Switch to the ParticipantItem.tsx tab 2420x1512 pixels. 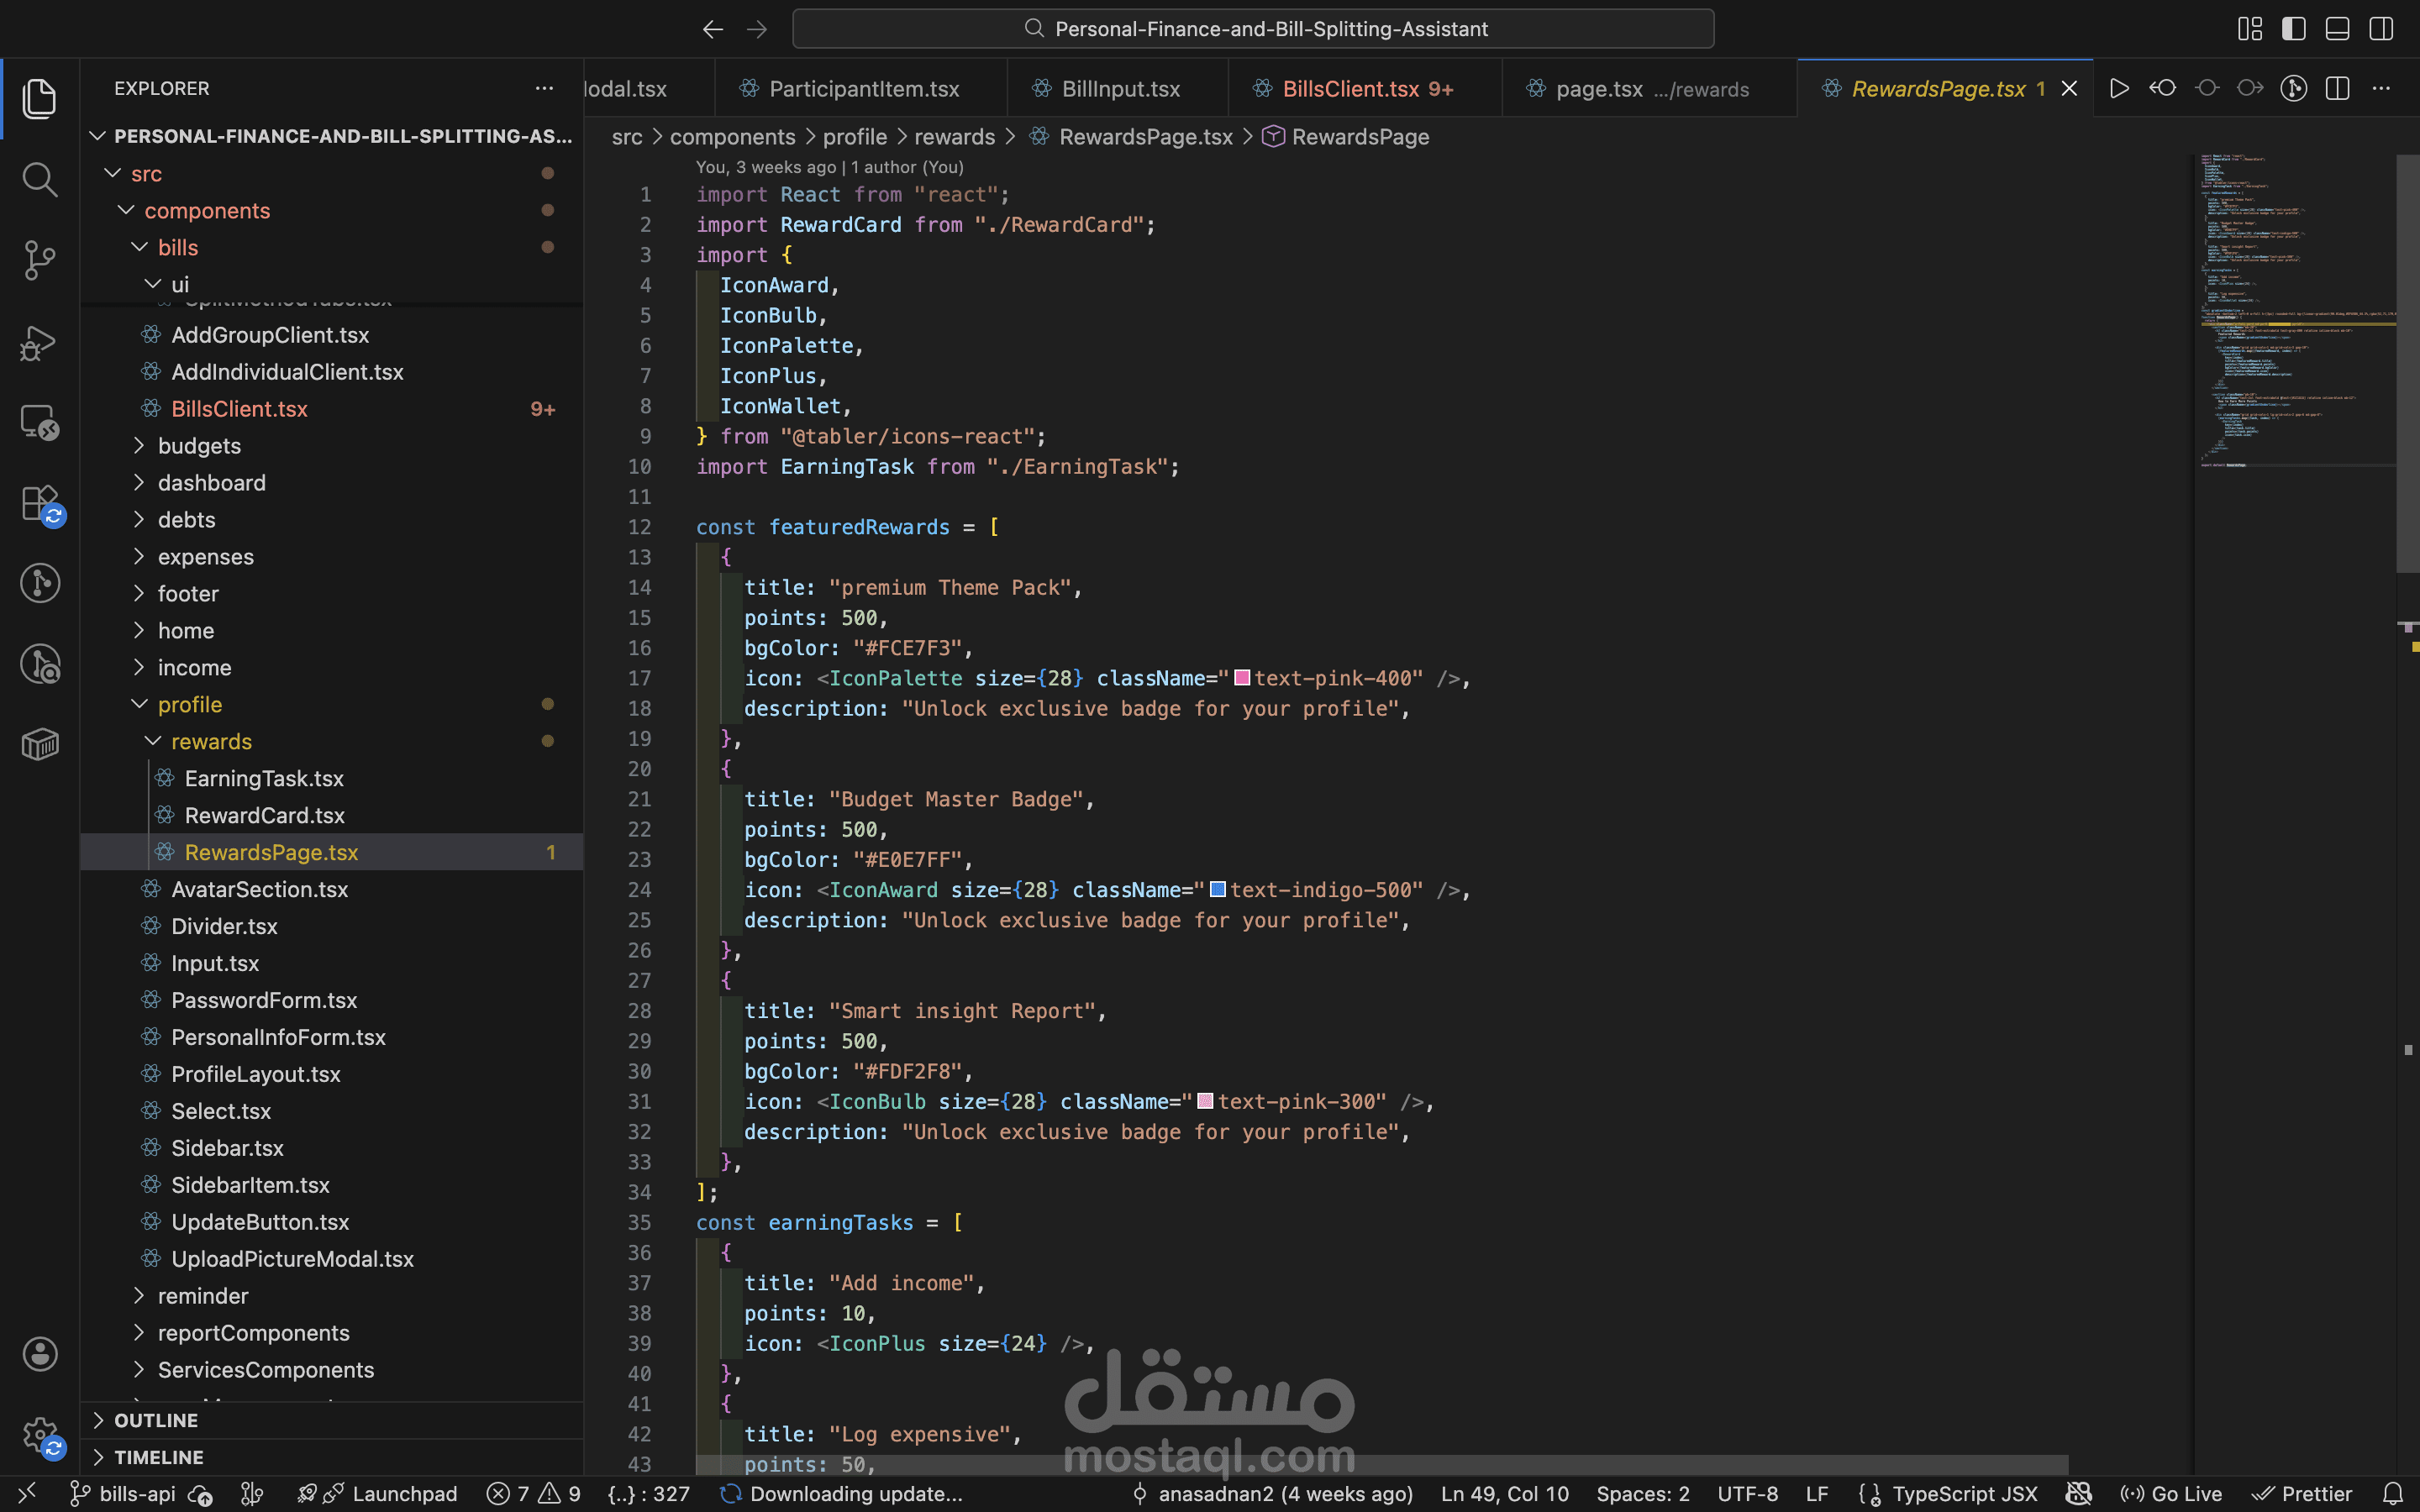(863, 89)
